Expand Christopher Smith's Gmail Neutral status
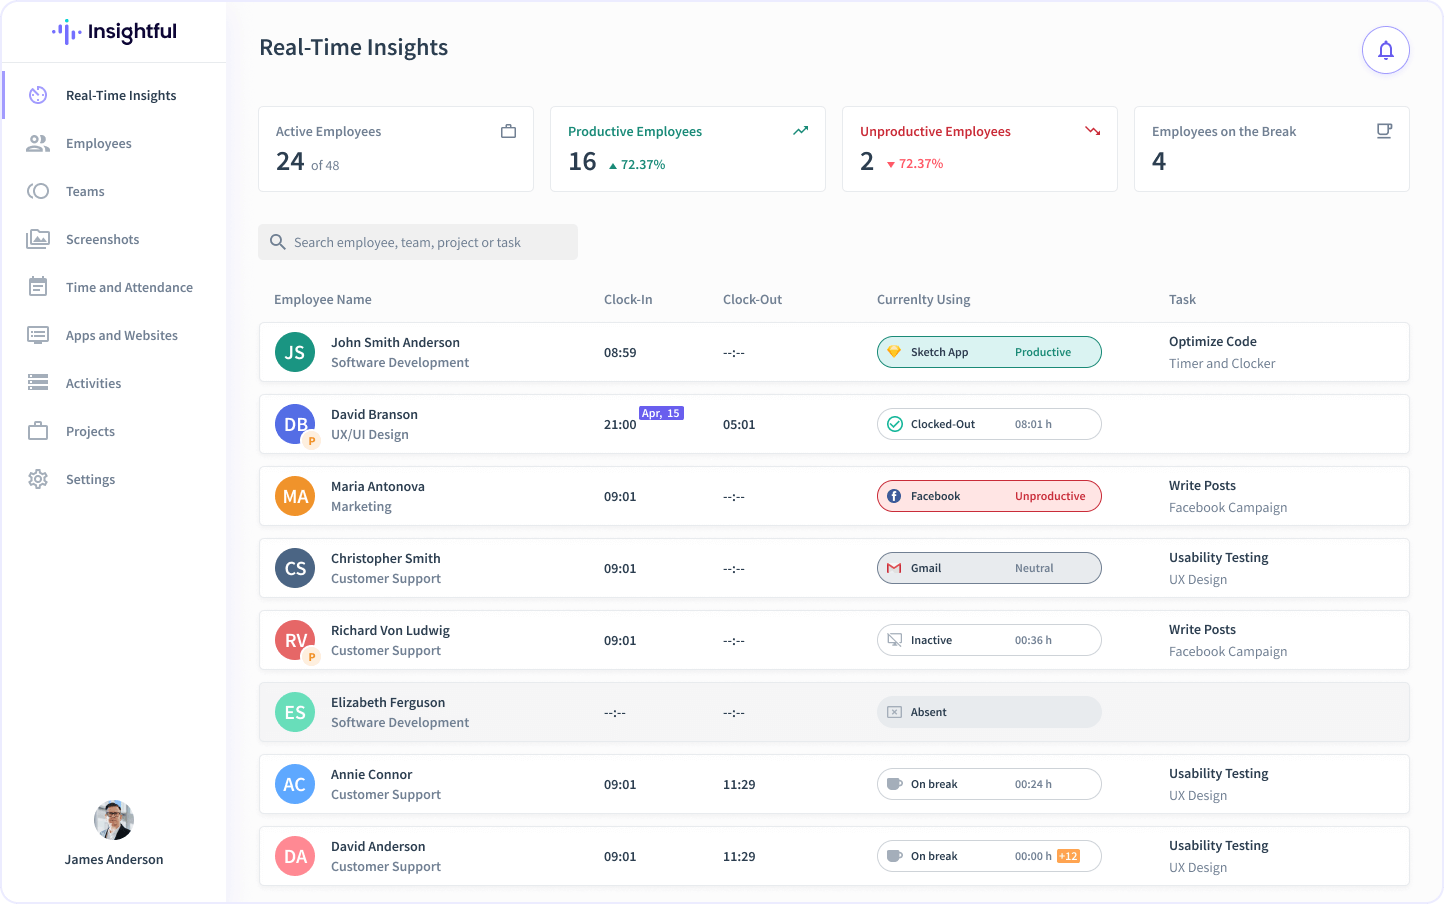 click(x=988, y=568)
